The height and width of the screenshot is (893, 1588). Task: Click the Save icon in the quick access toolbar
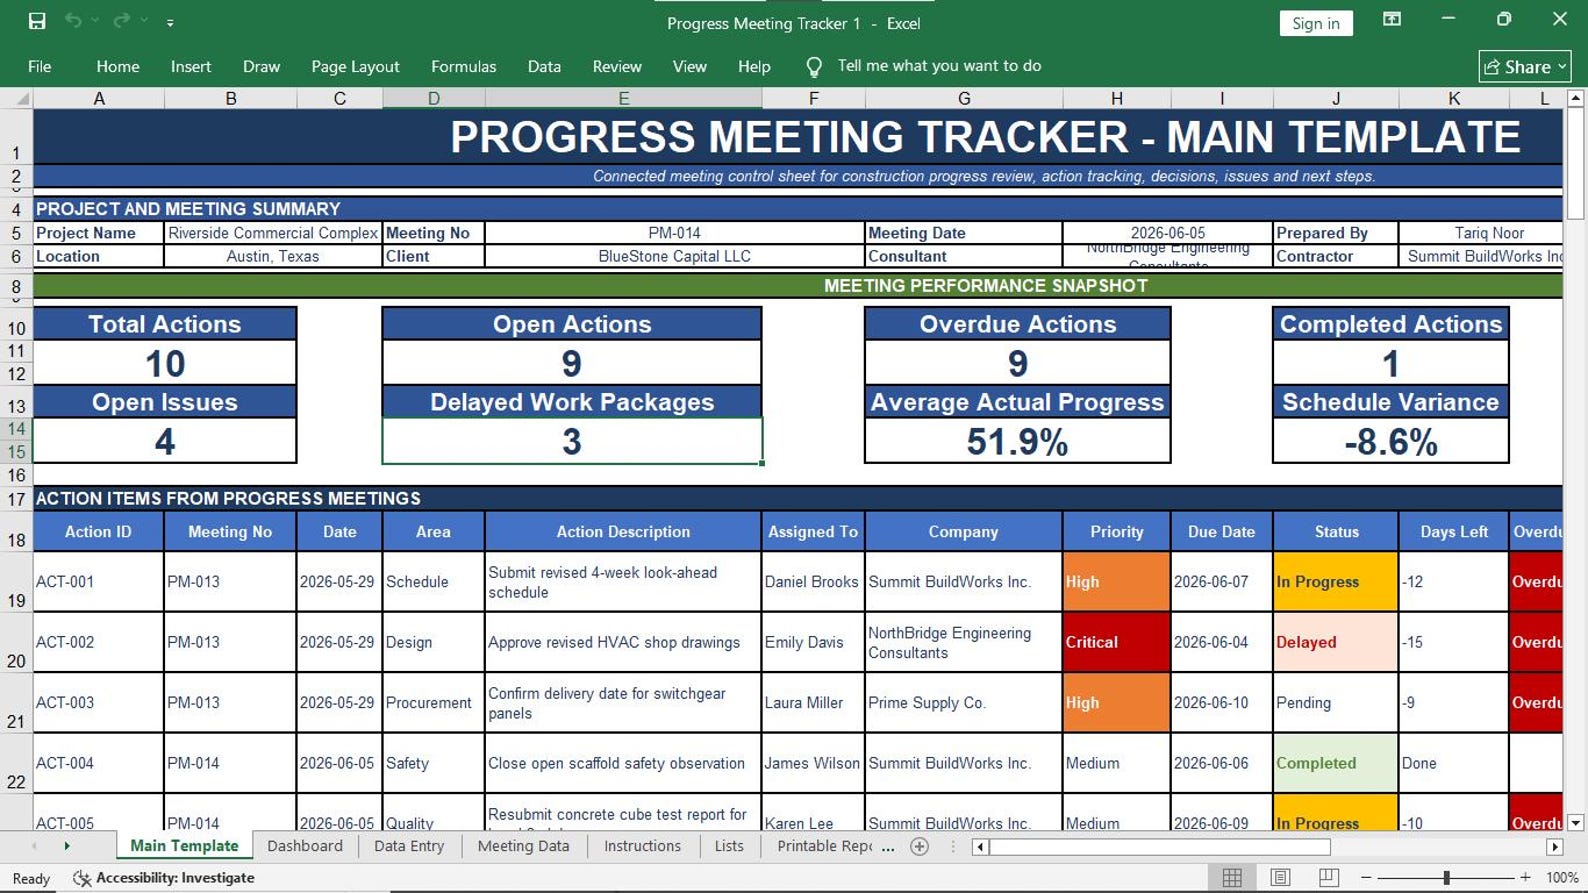(x=37, y=21)
